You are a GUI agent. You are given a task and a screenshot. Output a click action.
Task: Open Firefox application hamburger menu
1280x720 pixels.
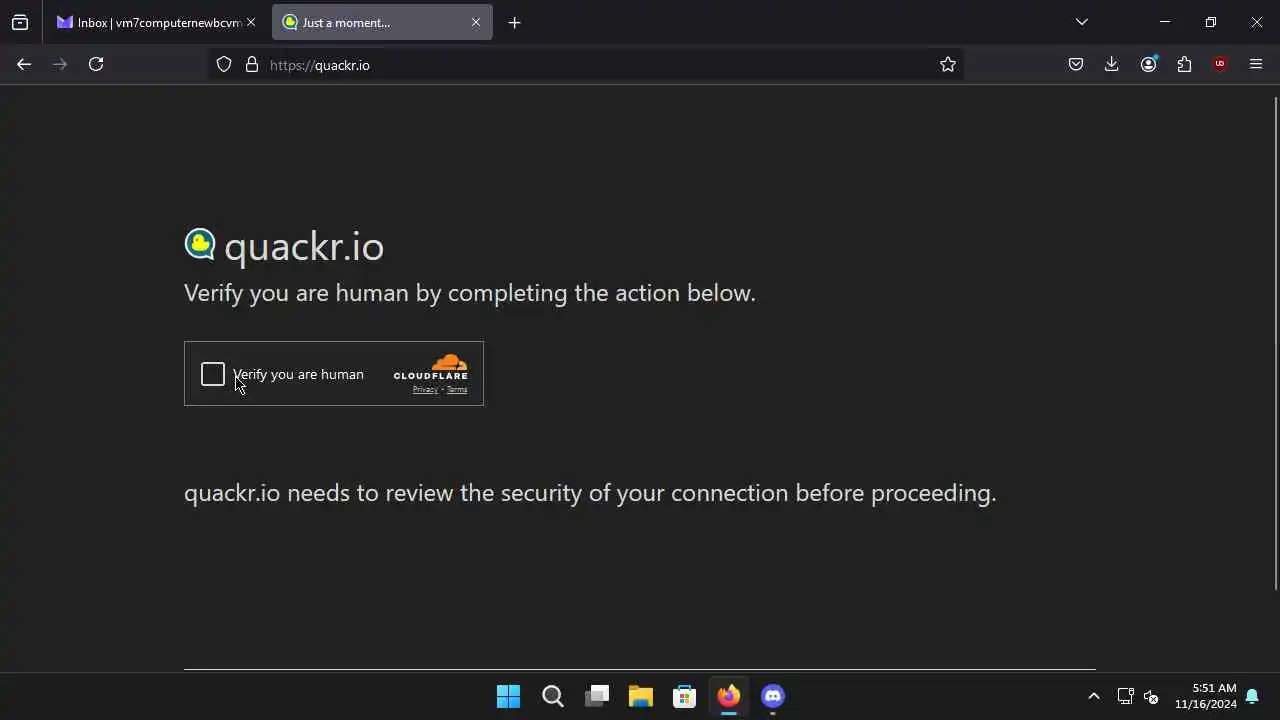tap(1256, 64)
